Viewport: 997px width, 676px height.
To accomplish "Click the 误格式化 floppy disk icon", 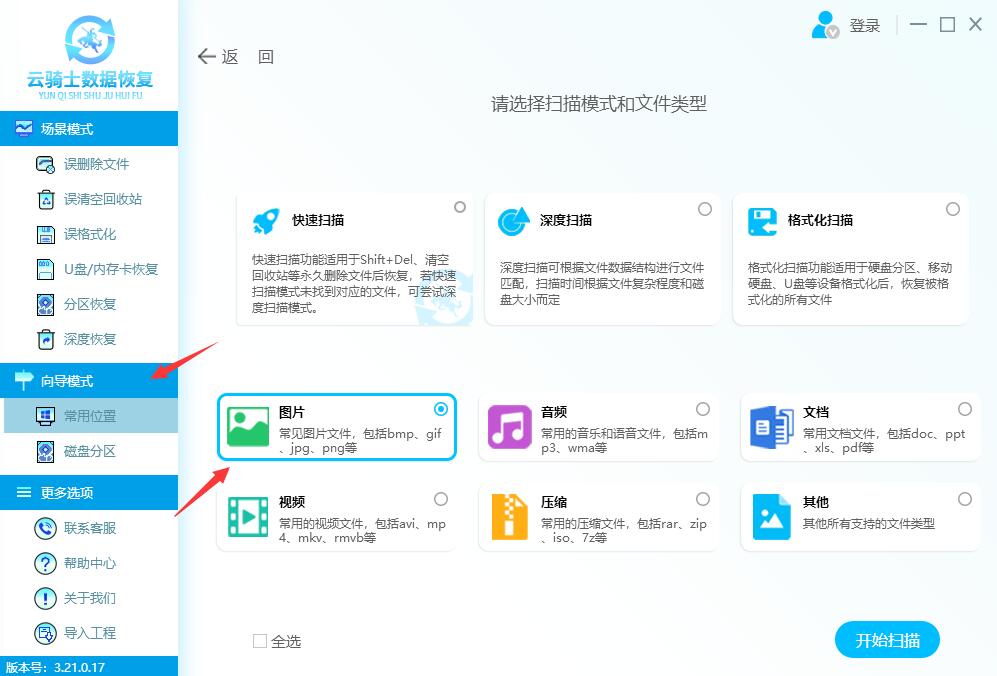I will point(46,235).
